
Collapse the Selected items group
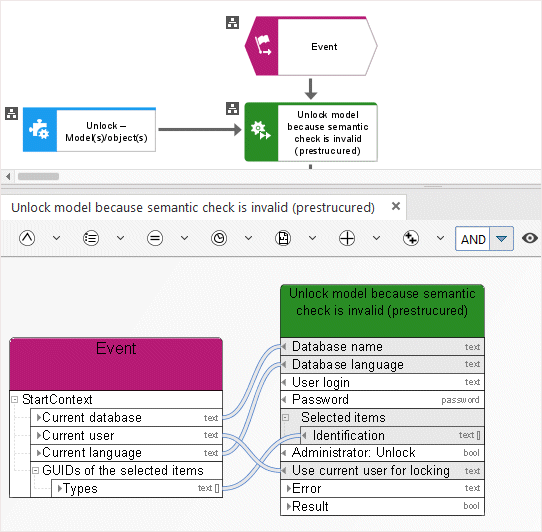tap(286, 417)
